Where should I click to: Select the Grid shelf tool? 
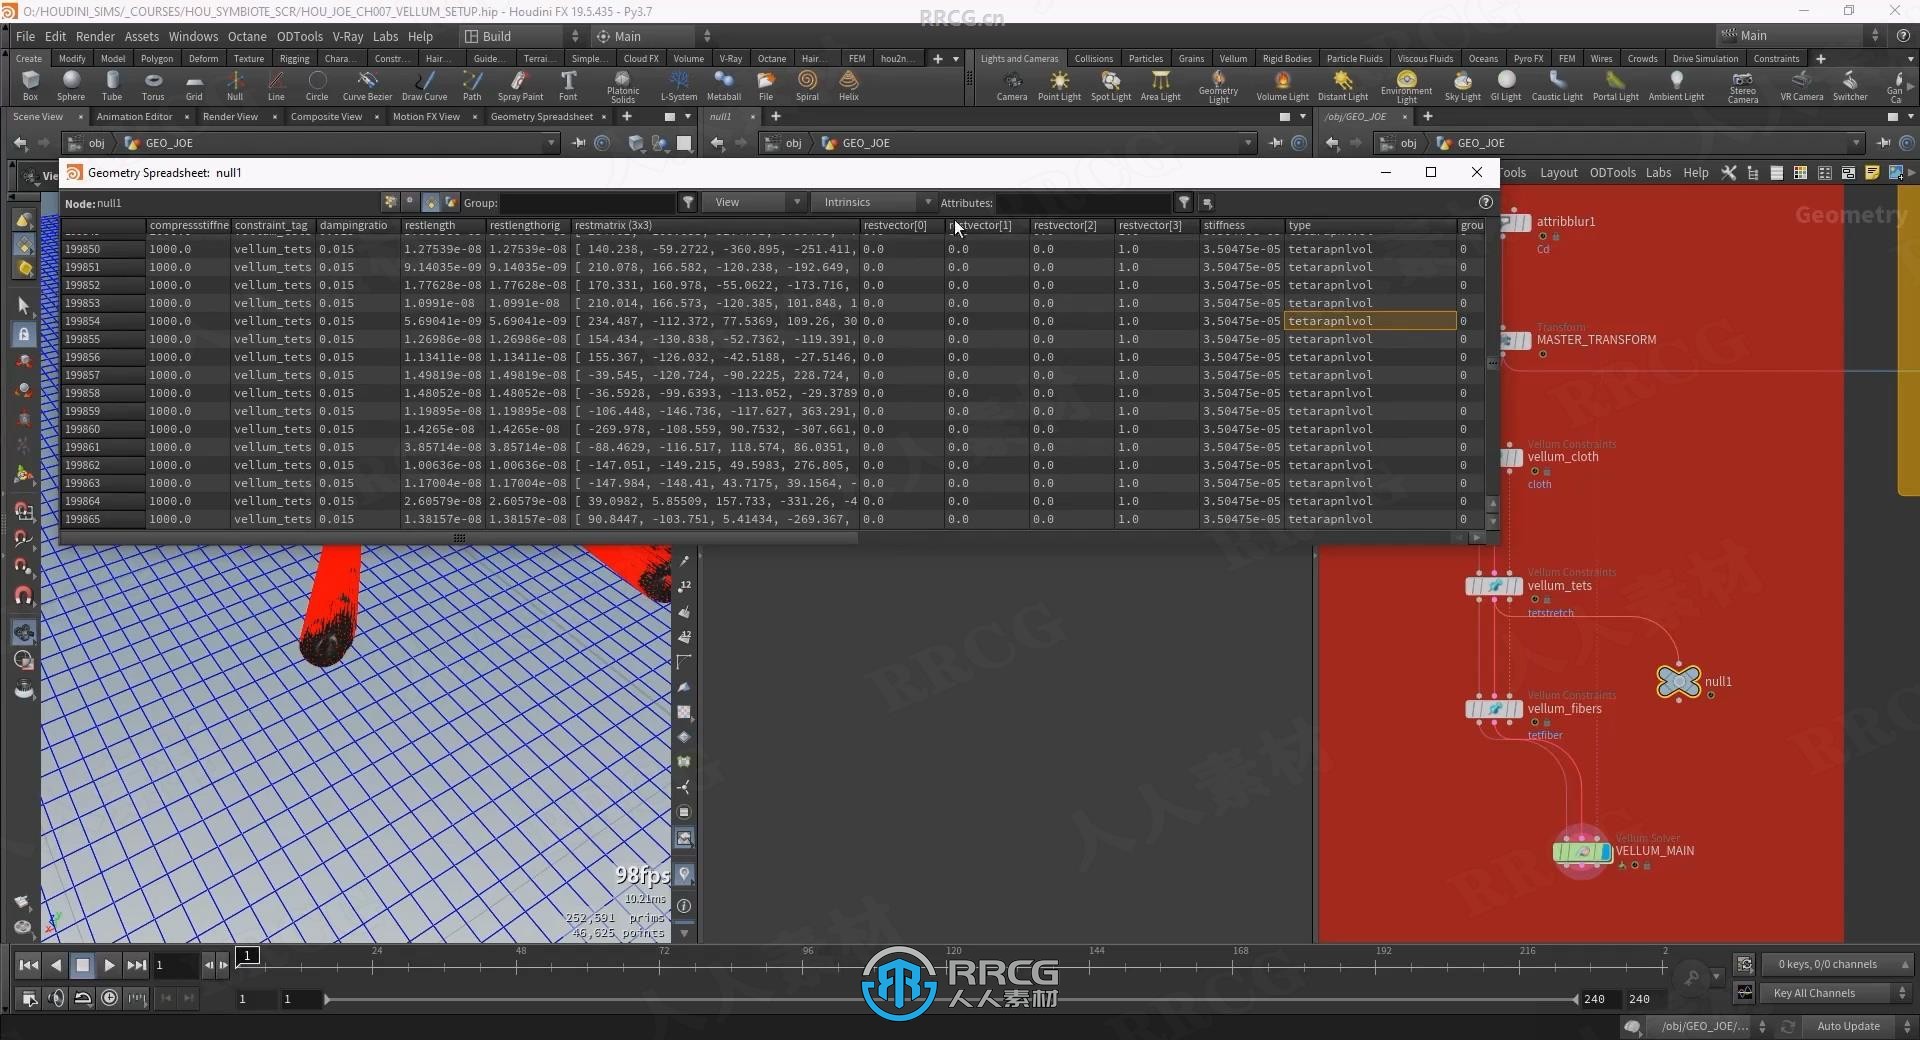click(x=194, y=86)
